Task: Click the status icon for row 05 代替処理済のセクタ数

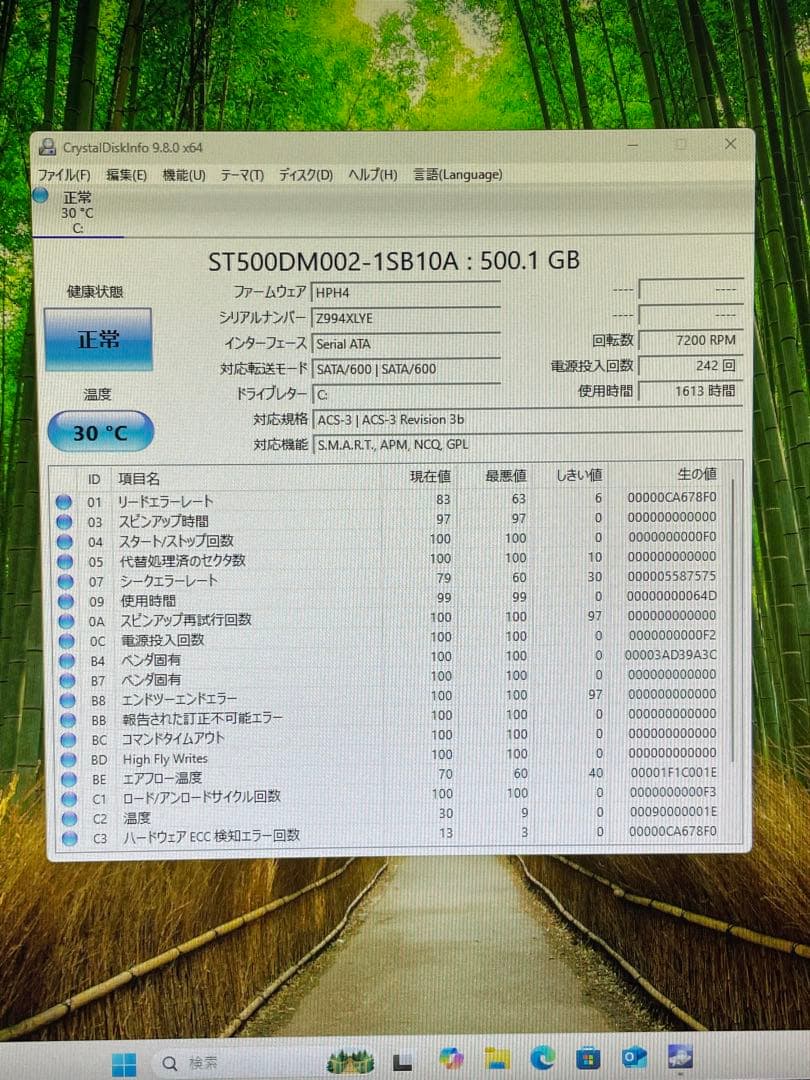Action: tap(65, 562)
